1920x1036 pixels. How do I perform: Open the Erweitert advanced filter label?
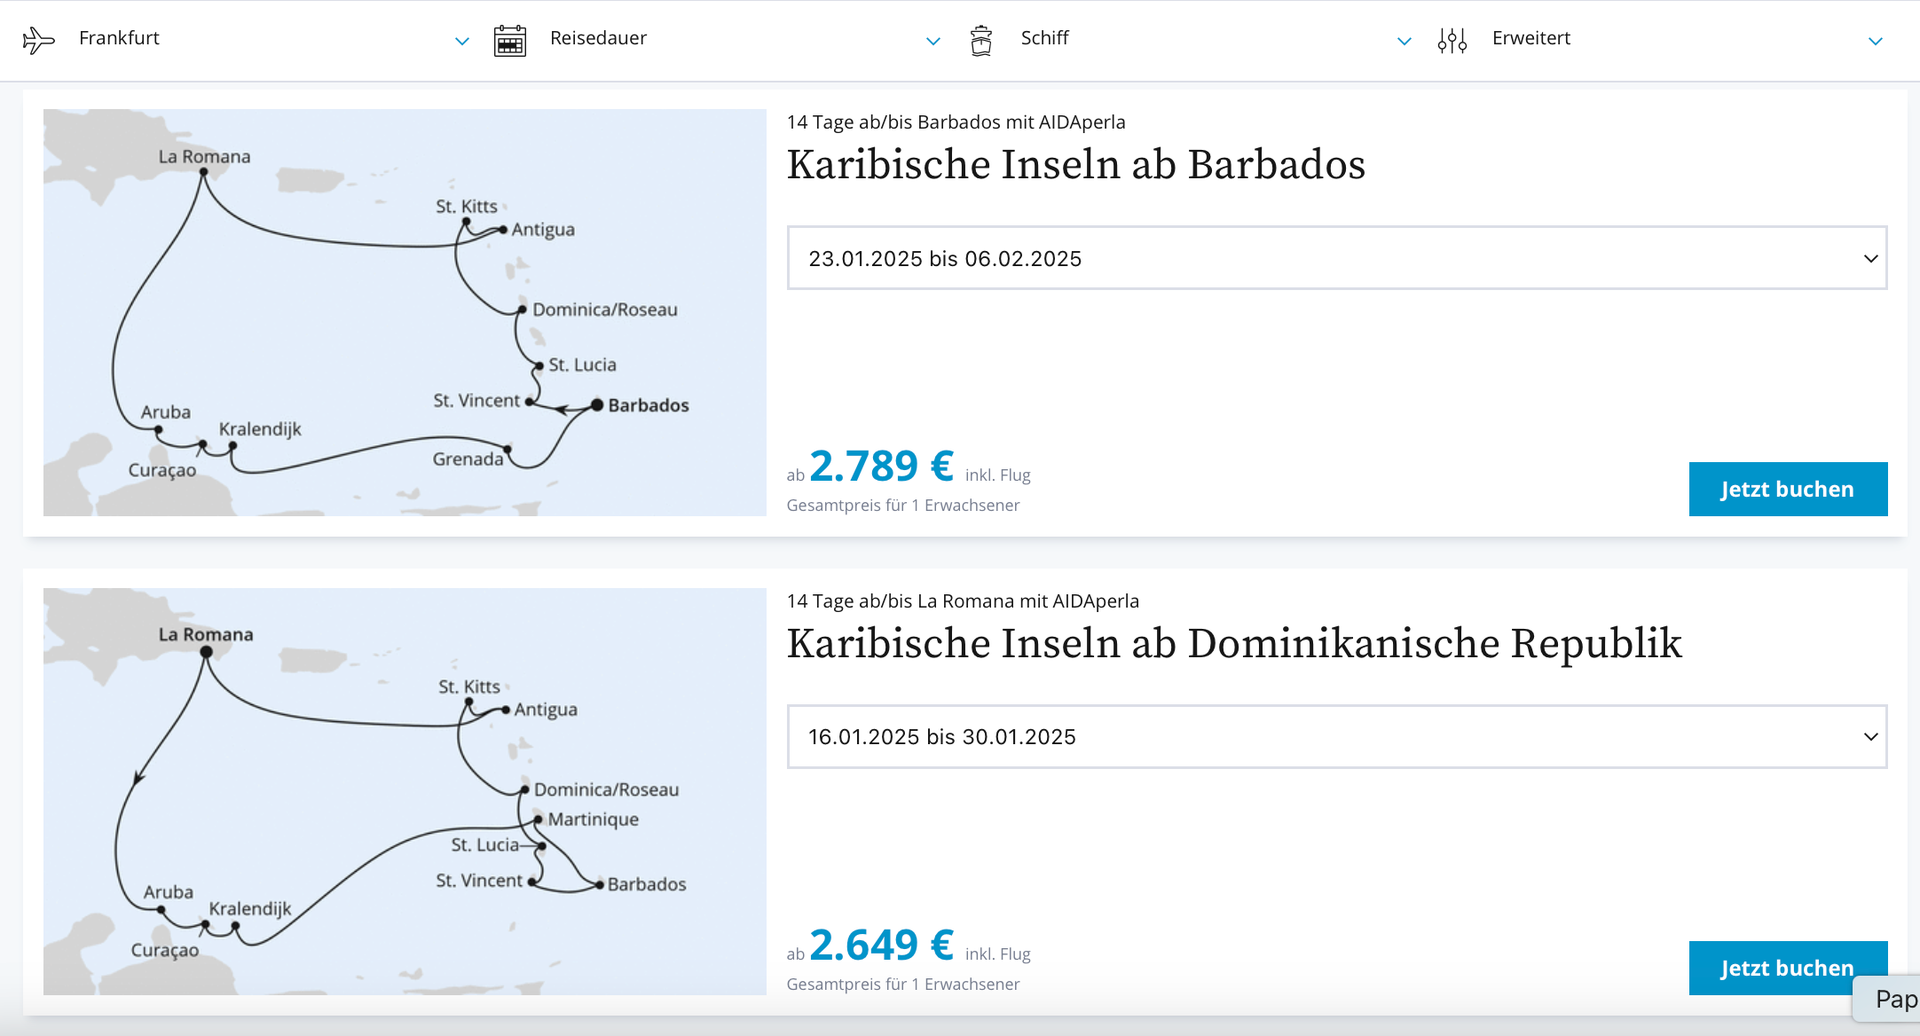[x=1531, y=38]
